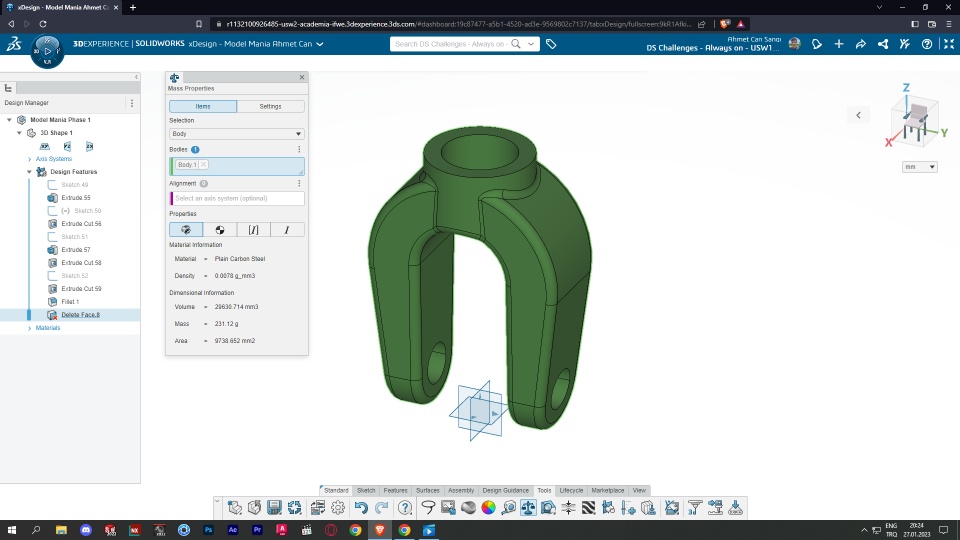Click the tag icon beside search box
This screenshot has width=960, height=540.
[x=551, y=44]
